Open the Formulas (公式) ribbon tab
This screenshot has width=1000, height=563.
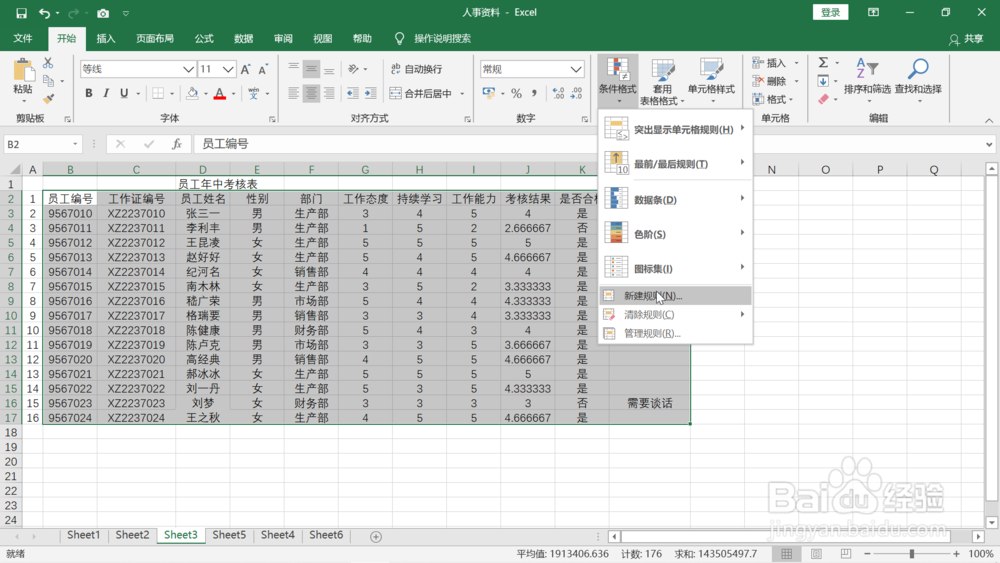(x=204, y=39)
